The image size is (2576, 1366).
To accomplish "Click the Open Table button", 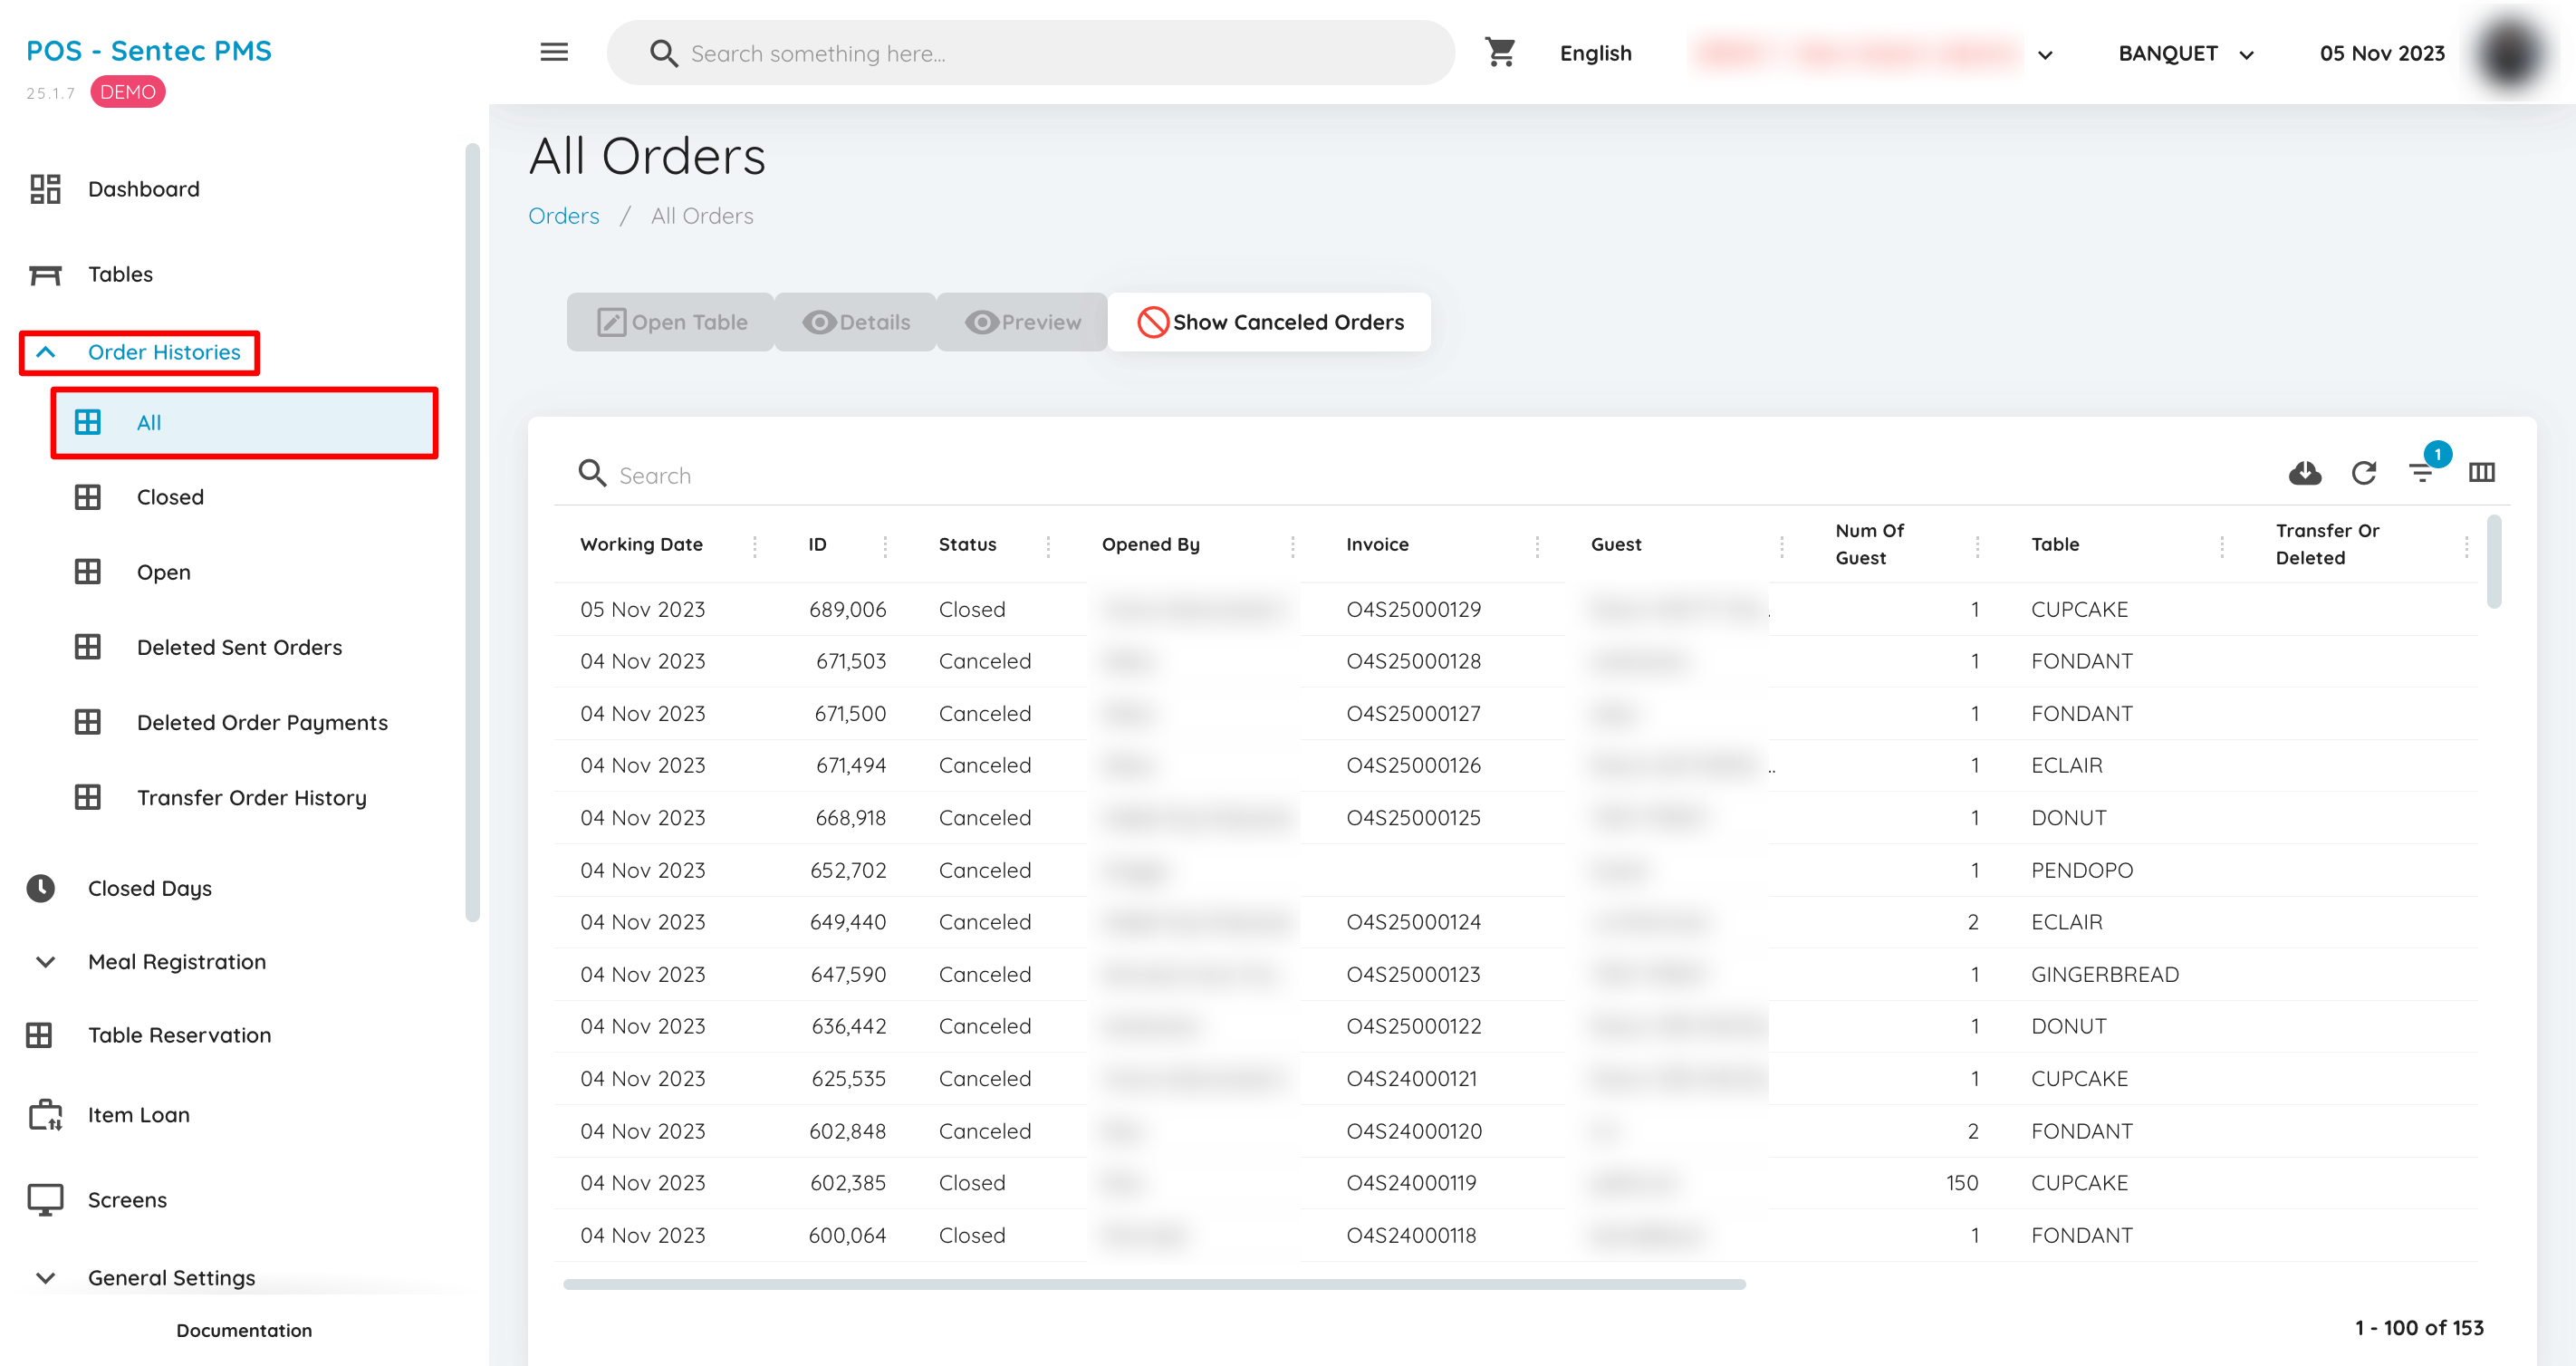I will (671, 322).
